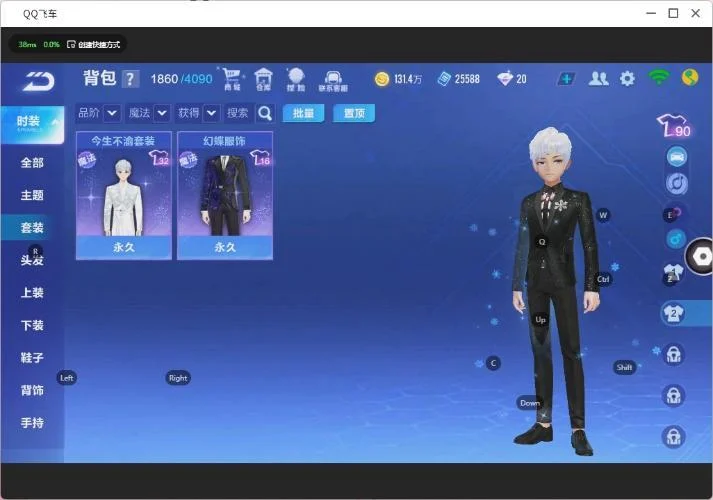Open the 仓库 warehouse icon
The width and height of the screenshot is (713, 500).
click(264, 79)
